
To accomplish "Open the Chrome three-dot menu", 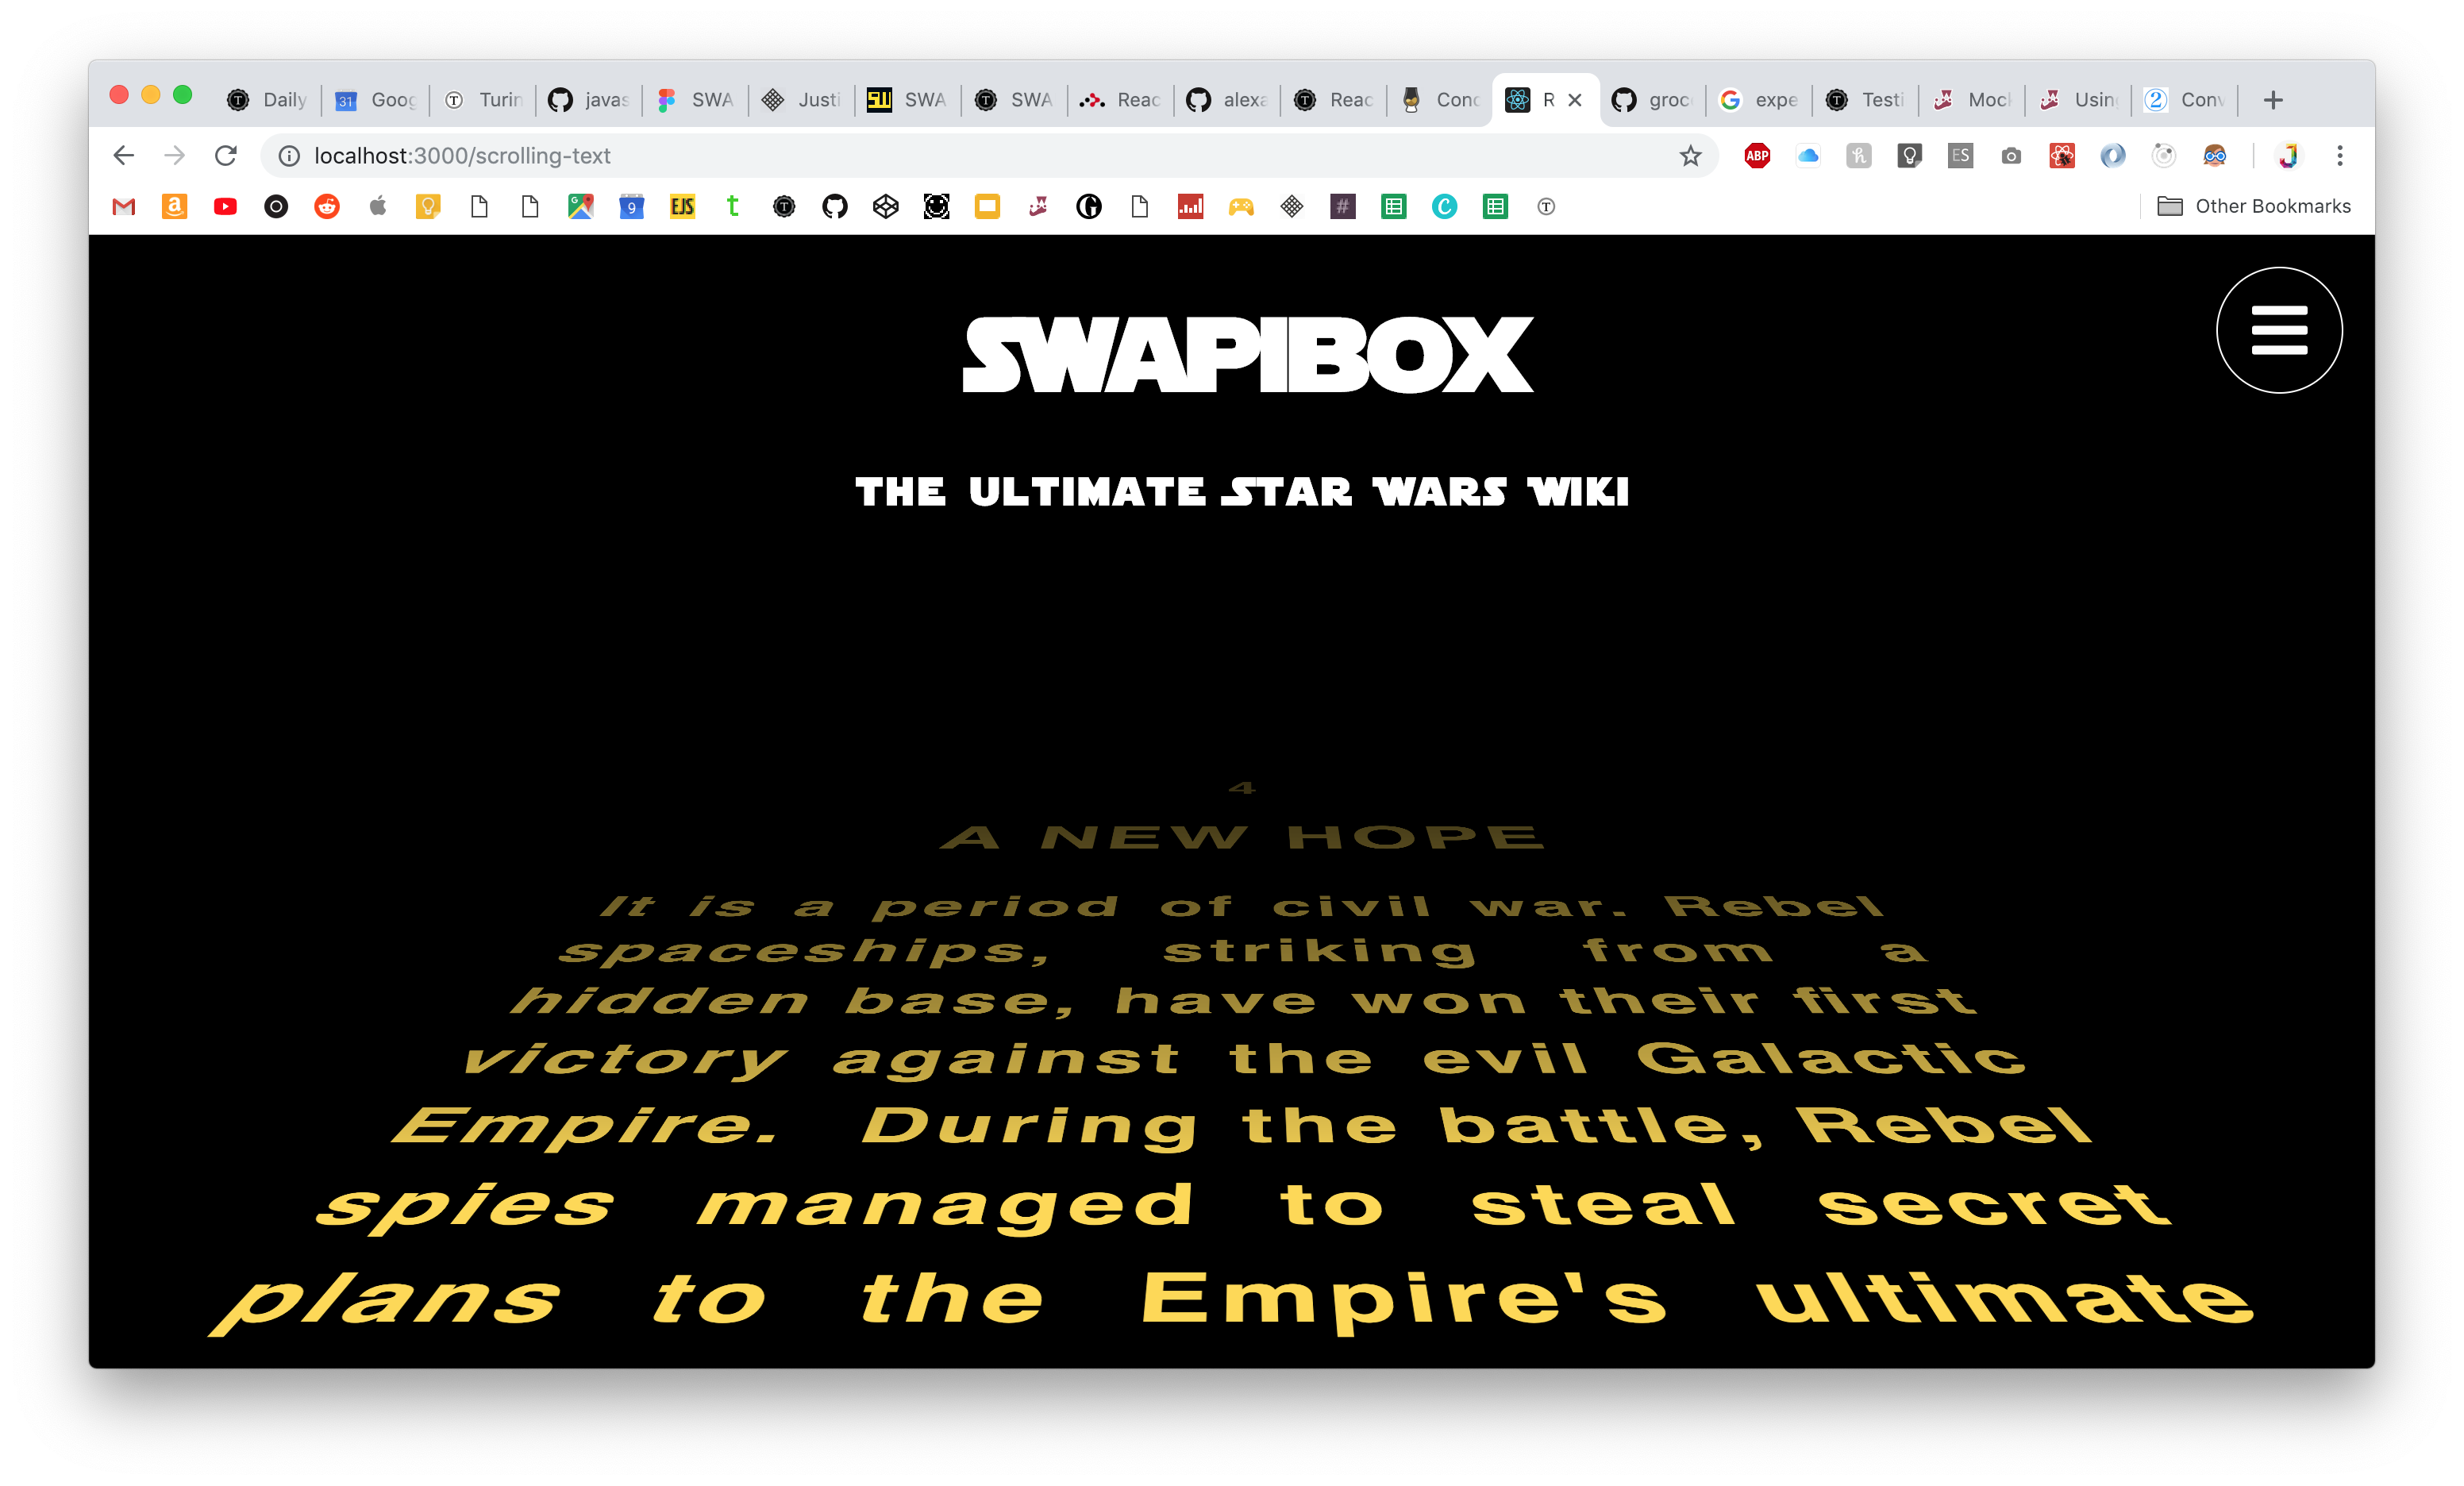I will click(x=2339, y=156).
